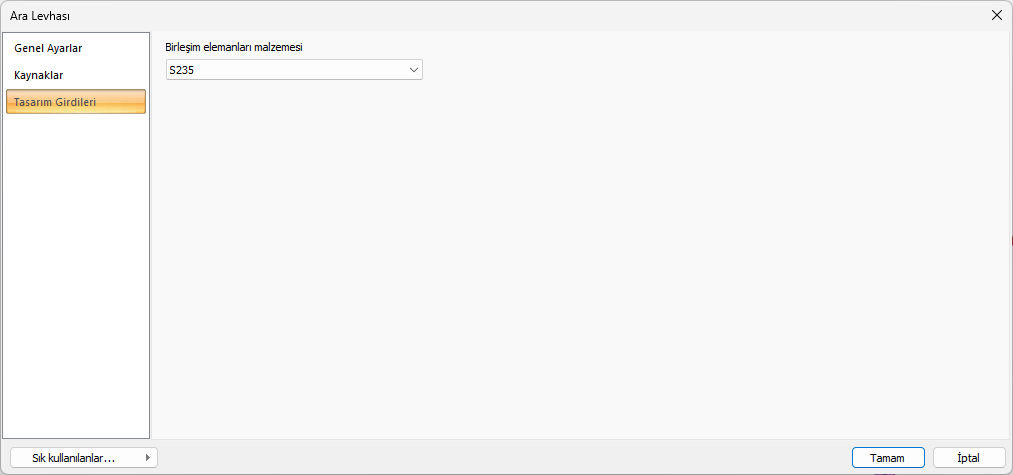Open the S235 material combo box
This screenshot has width=1013, height=475.
[x=293, y=70]
